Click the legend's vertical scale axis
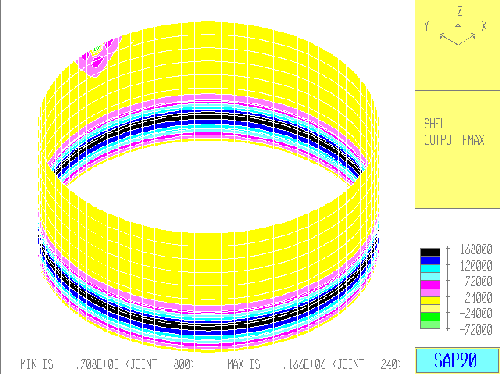 pyautogui.click(x=448, y=288)
